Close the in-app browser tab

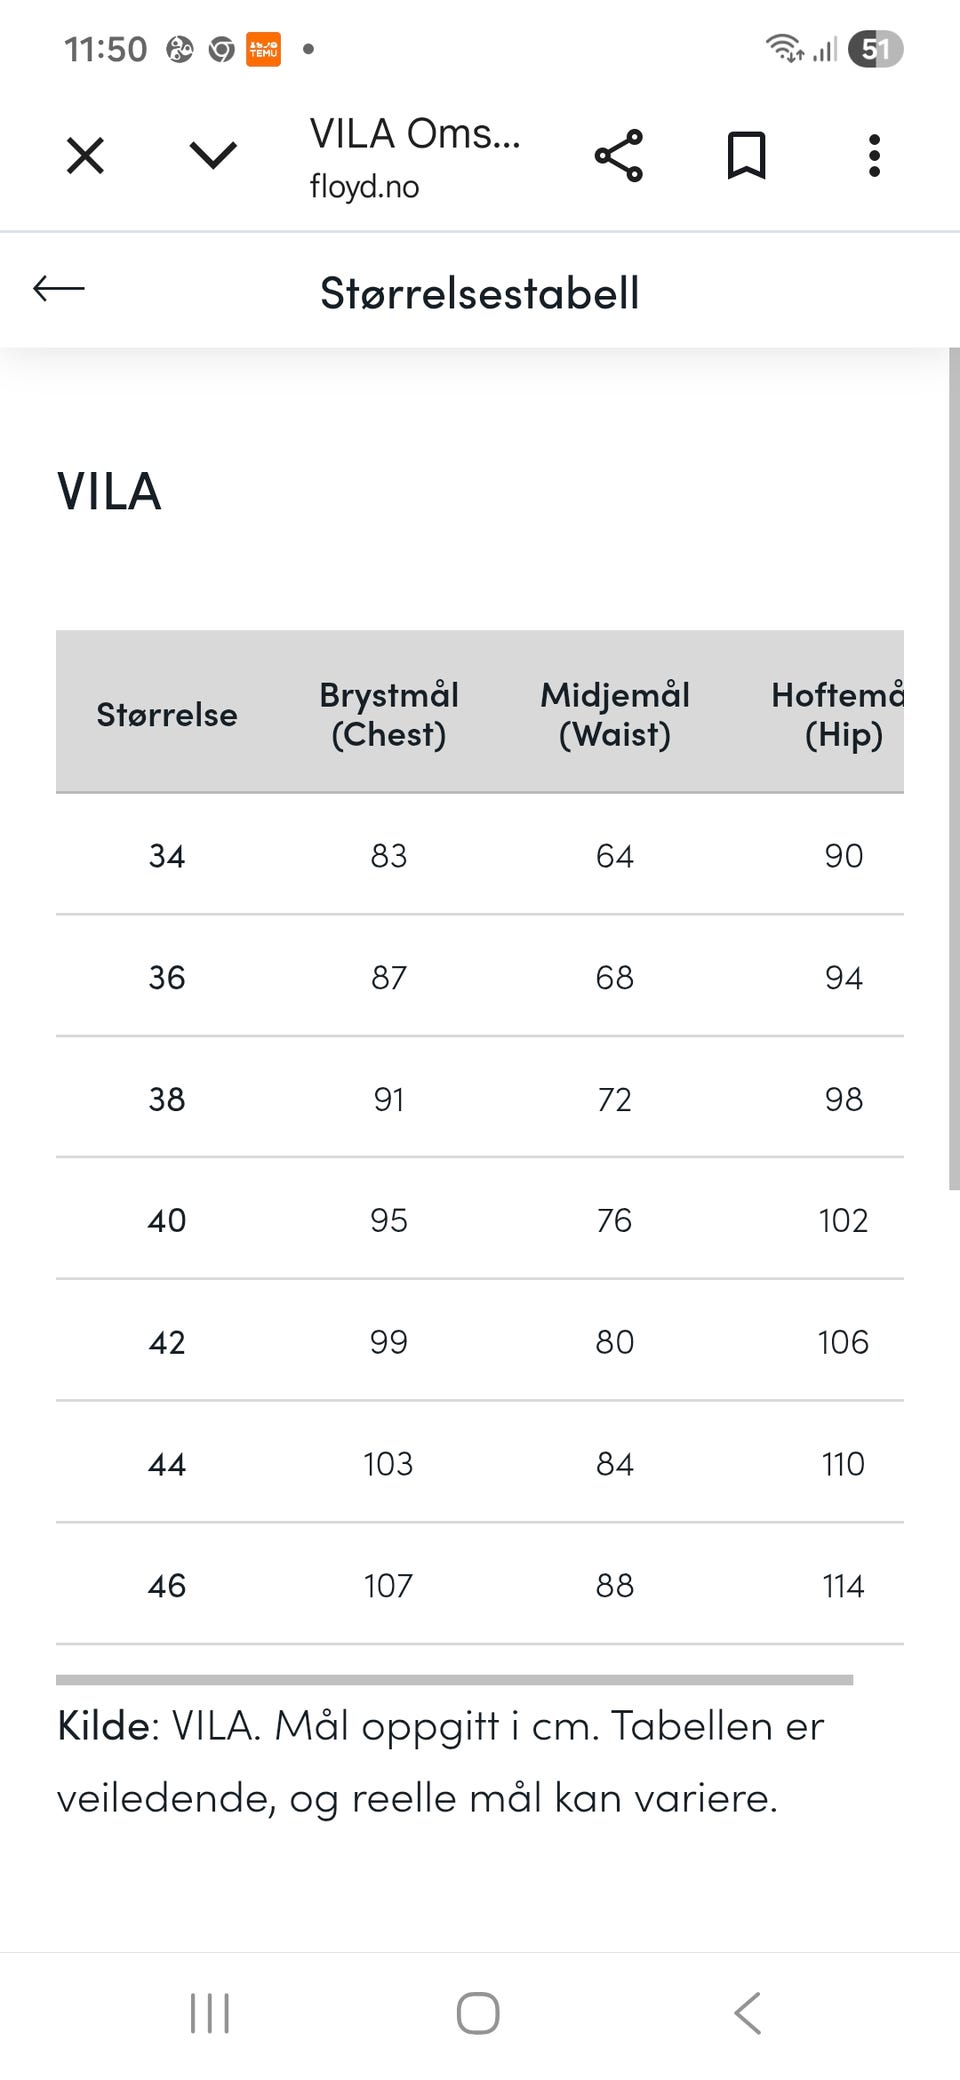coord(85,156)
